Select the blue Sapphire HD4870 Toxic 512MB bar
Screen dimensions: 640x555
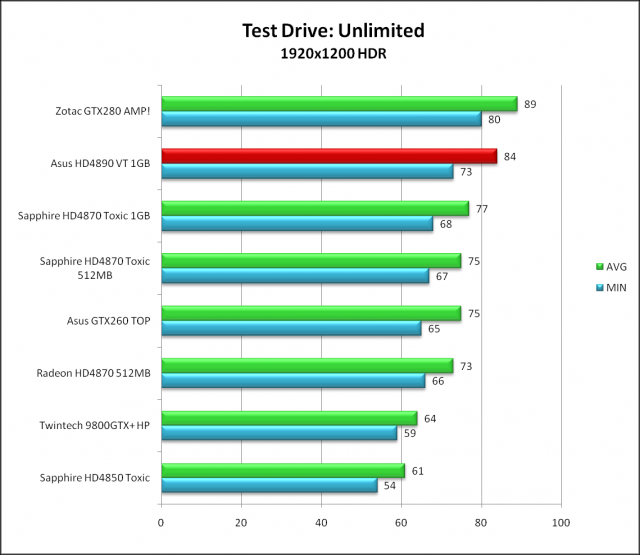click(x=295, y=276)
